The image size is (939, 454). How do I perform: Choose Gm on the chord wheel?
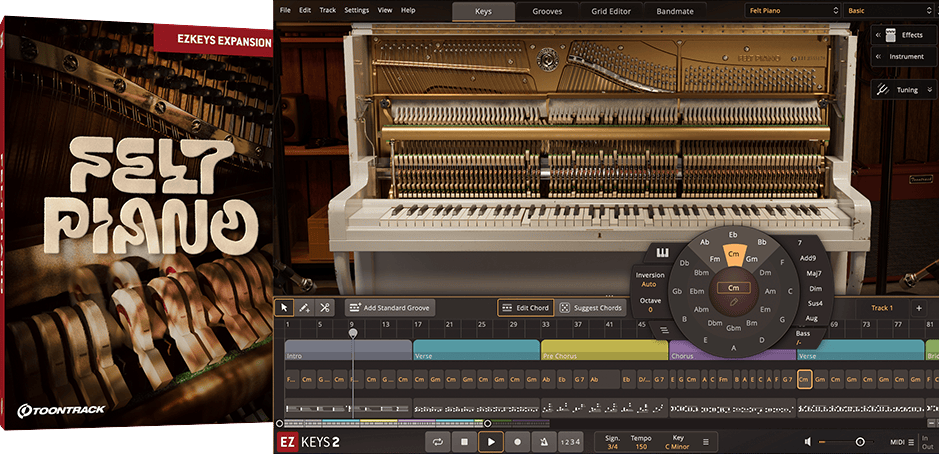(752, 259)
